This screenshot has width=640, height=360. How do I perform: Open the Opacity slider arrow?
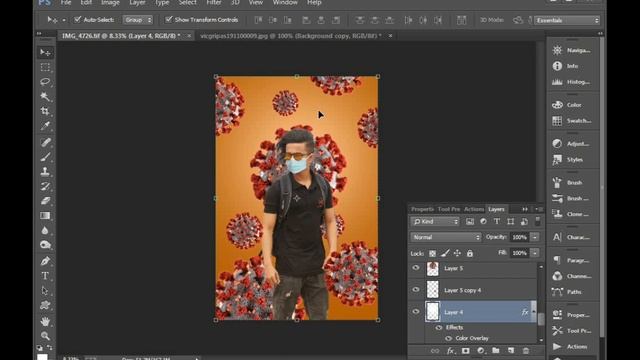[x=535, y=237]
